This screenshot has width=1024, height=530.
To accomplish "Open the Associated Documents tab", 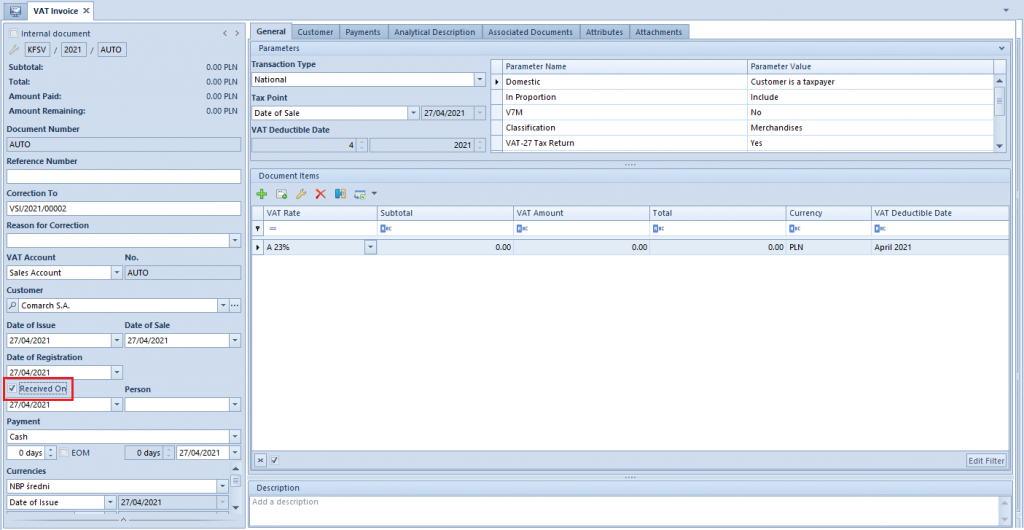I will pos(531,32).
